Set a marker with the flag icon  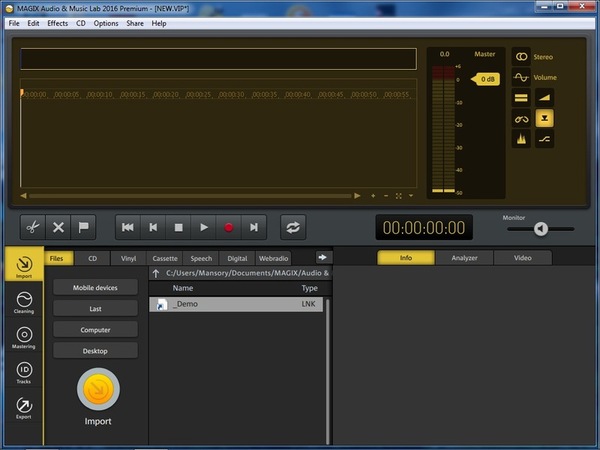[x=84, y=227]
